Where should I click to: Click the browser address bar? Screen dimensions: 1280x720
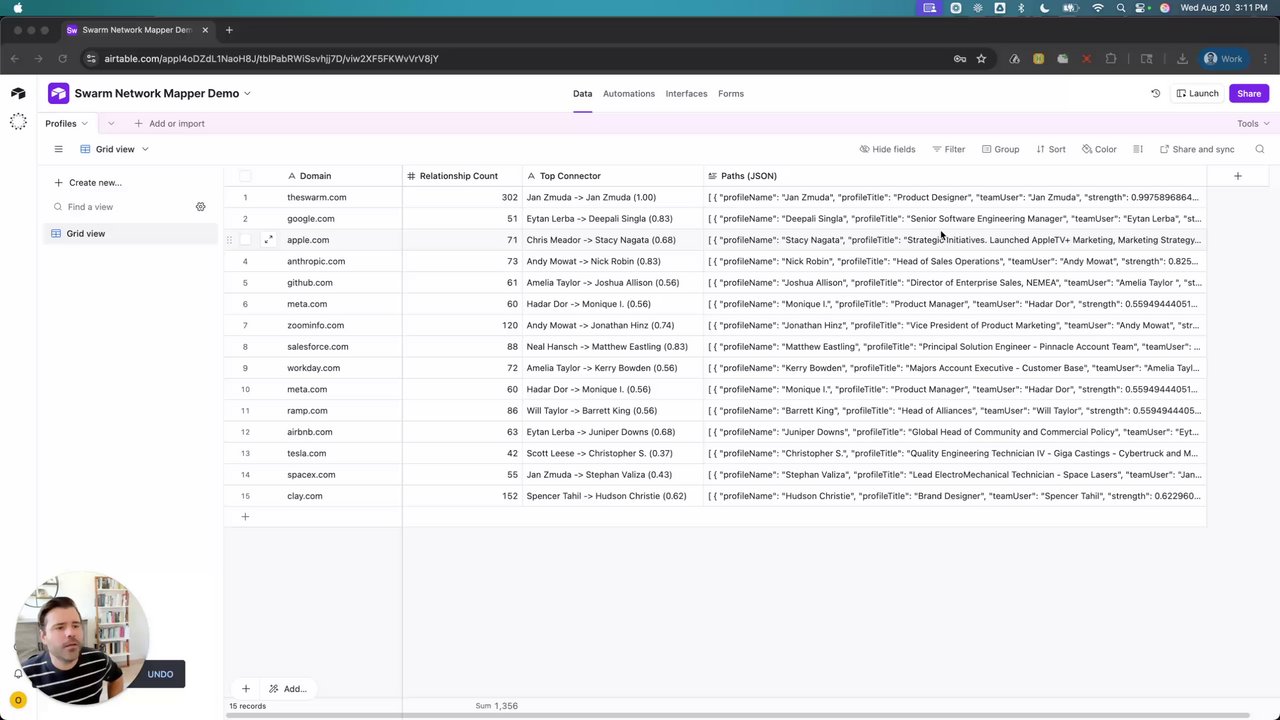point(520,59)
